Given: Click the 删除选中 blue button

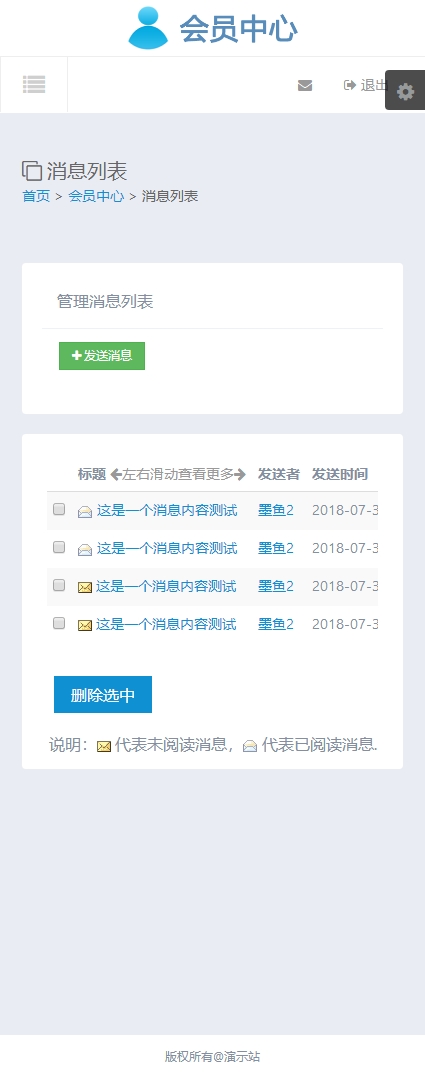Looking at the screenshot, I should [x=103, y=694].
